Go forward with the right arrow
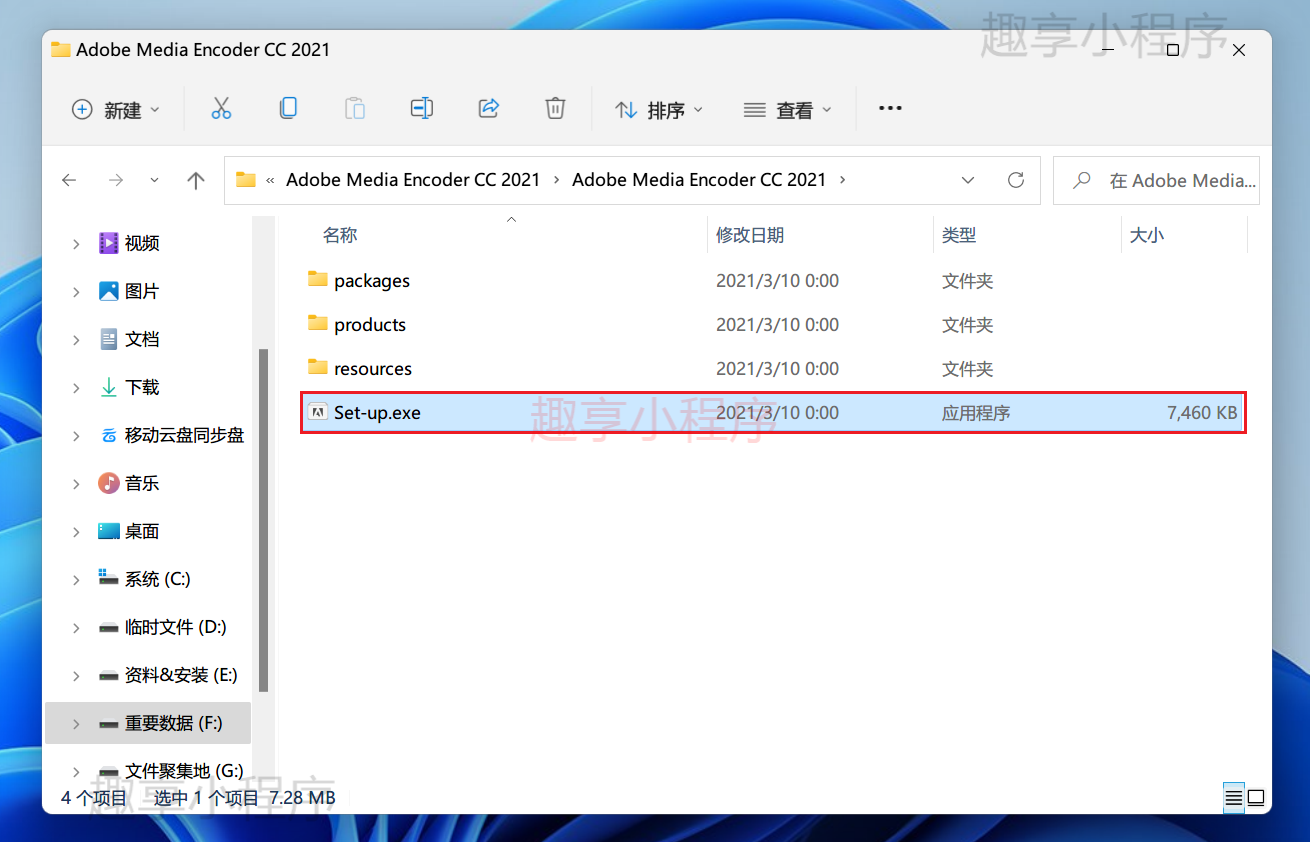 point(116,180)
